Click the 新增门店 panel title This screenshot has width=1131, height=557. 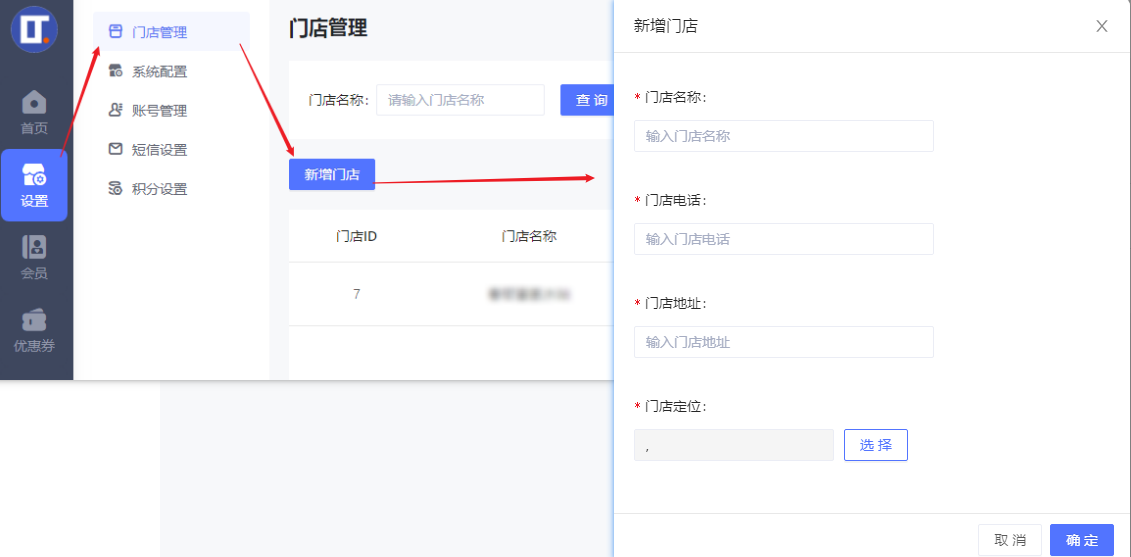click(665, 27)
